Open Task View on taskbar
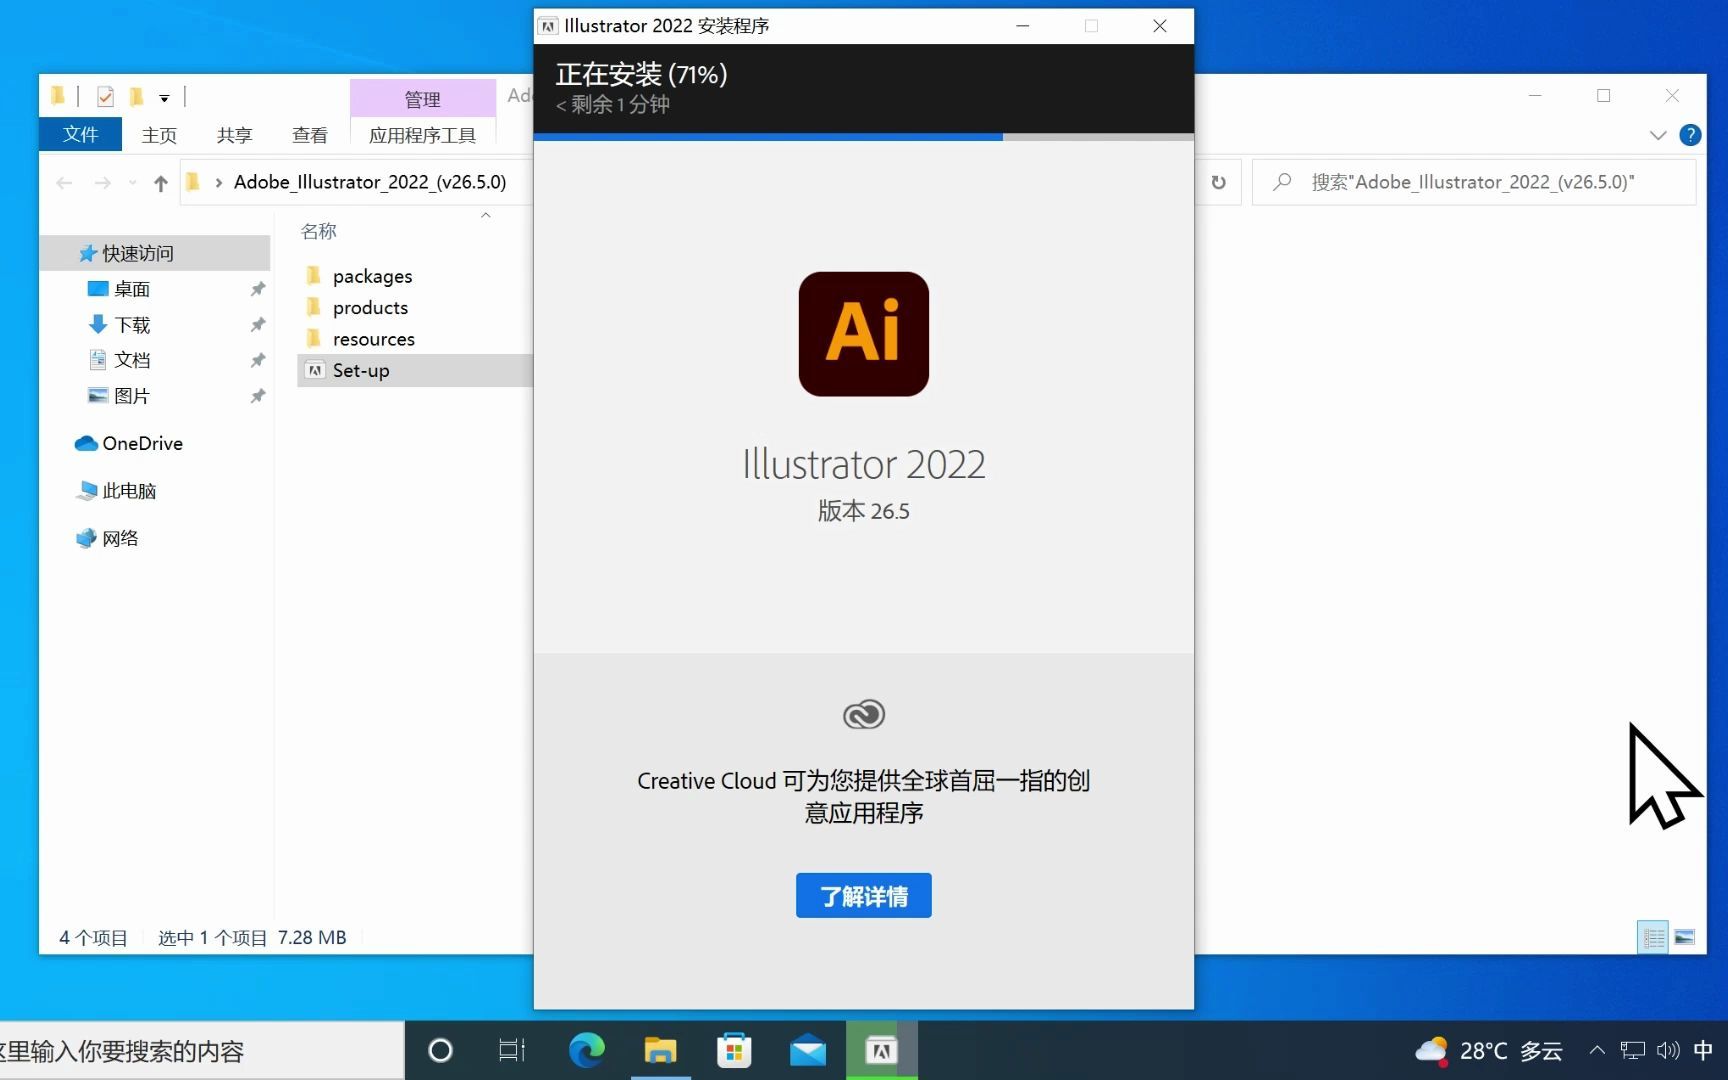This screenshot has width=1728, height=1080. coord(512,1051)
